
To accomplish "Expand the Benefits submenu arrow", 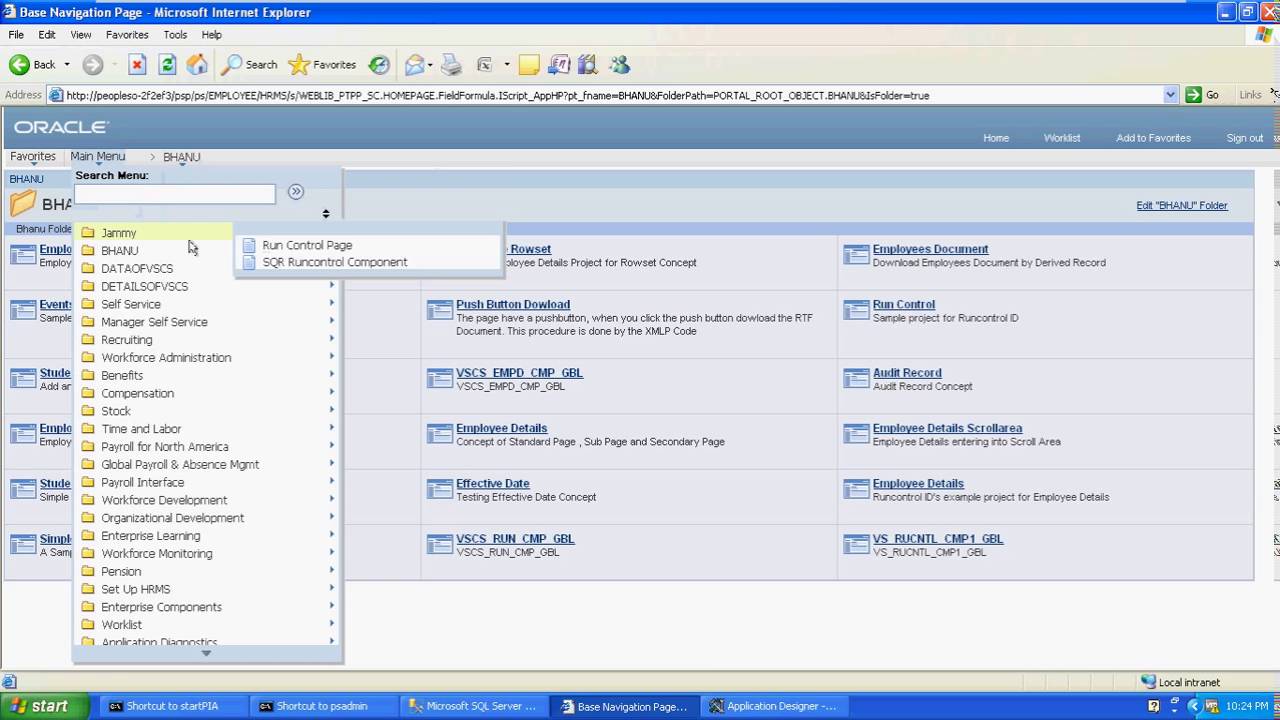I will [x=332, y=374].
